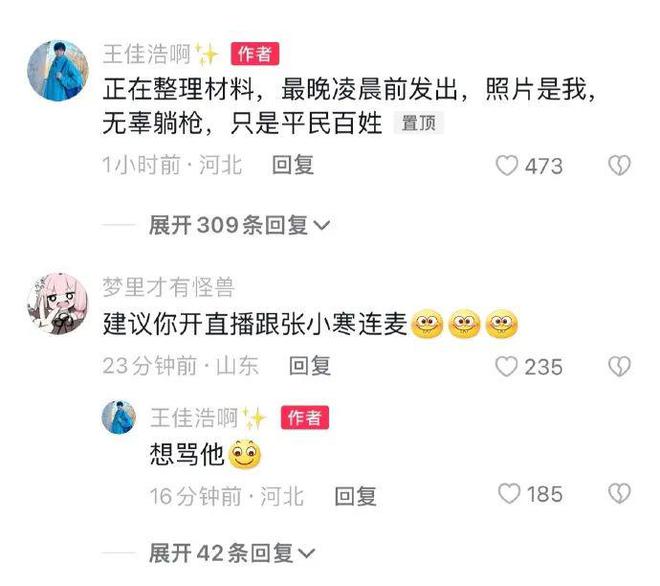Expand 309 replies under pinned comment
This screenshot has height=586, width=660.
pos(239,225)
